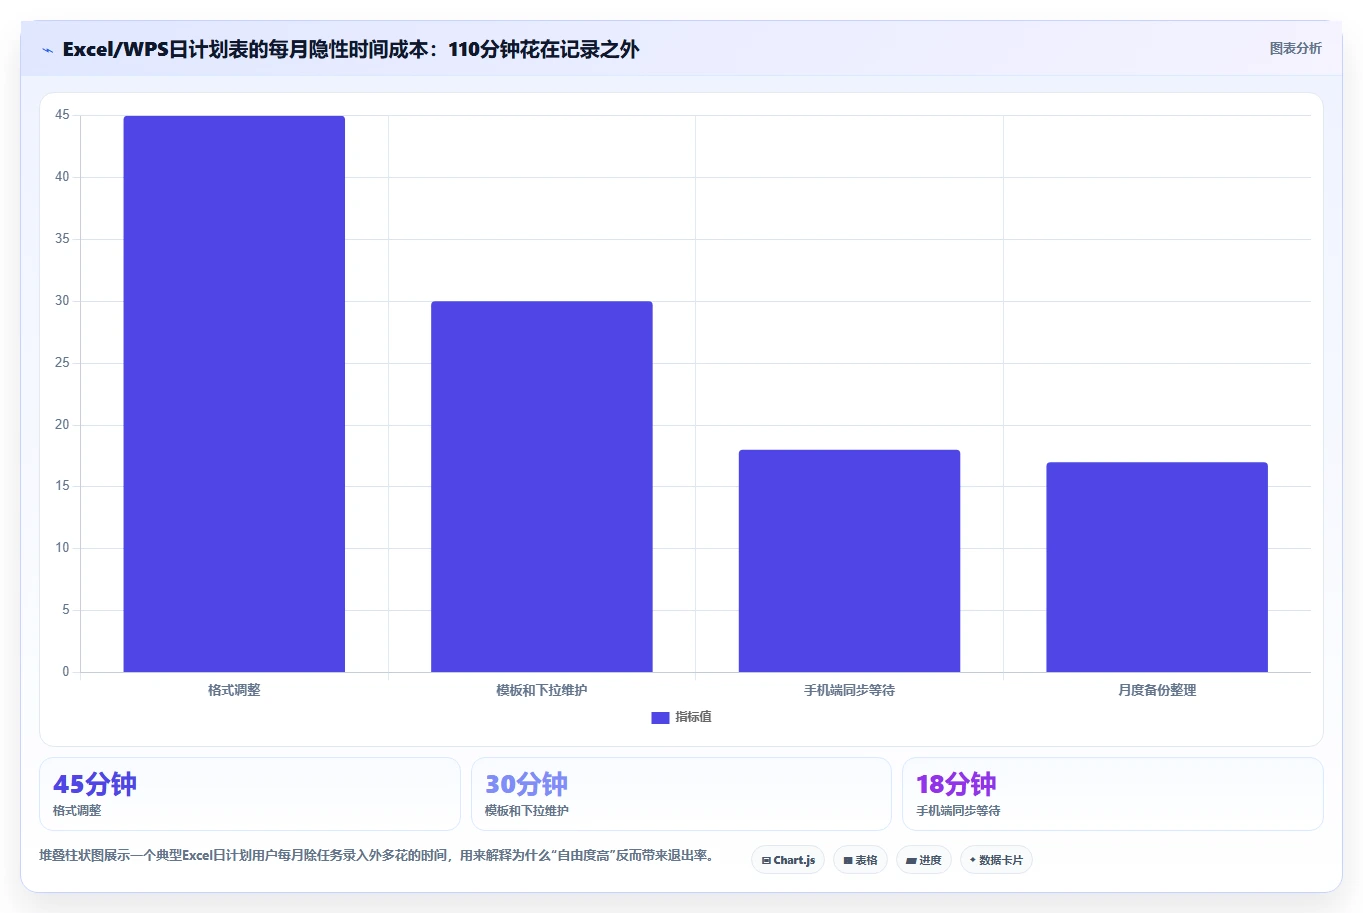The width and height of the screenshot is (1363, 913).
Task: Click the y-axis value 45
Action: pyautogui.click(x=62, y=115)
